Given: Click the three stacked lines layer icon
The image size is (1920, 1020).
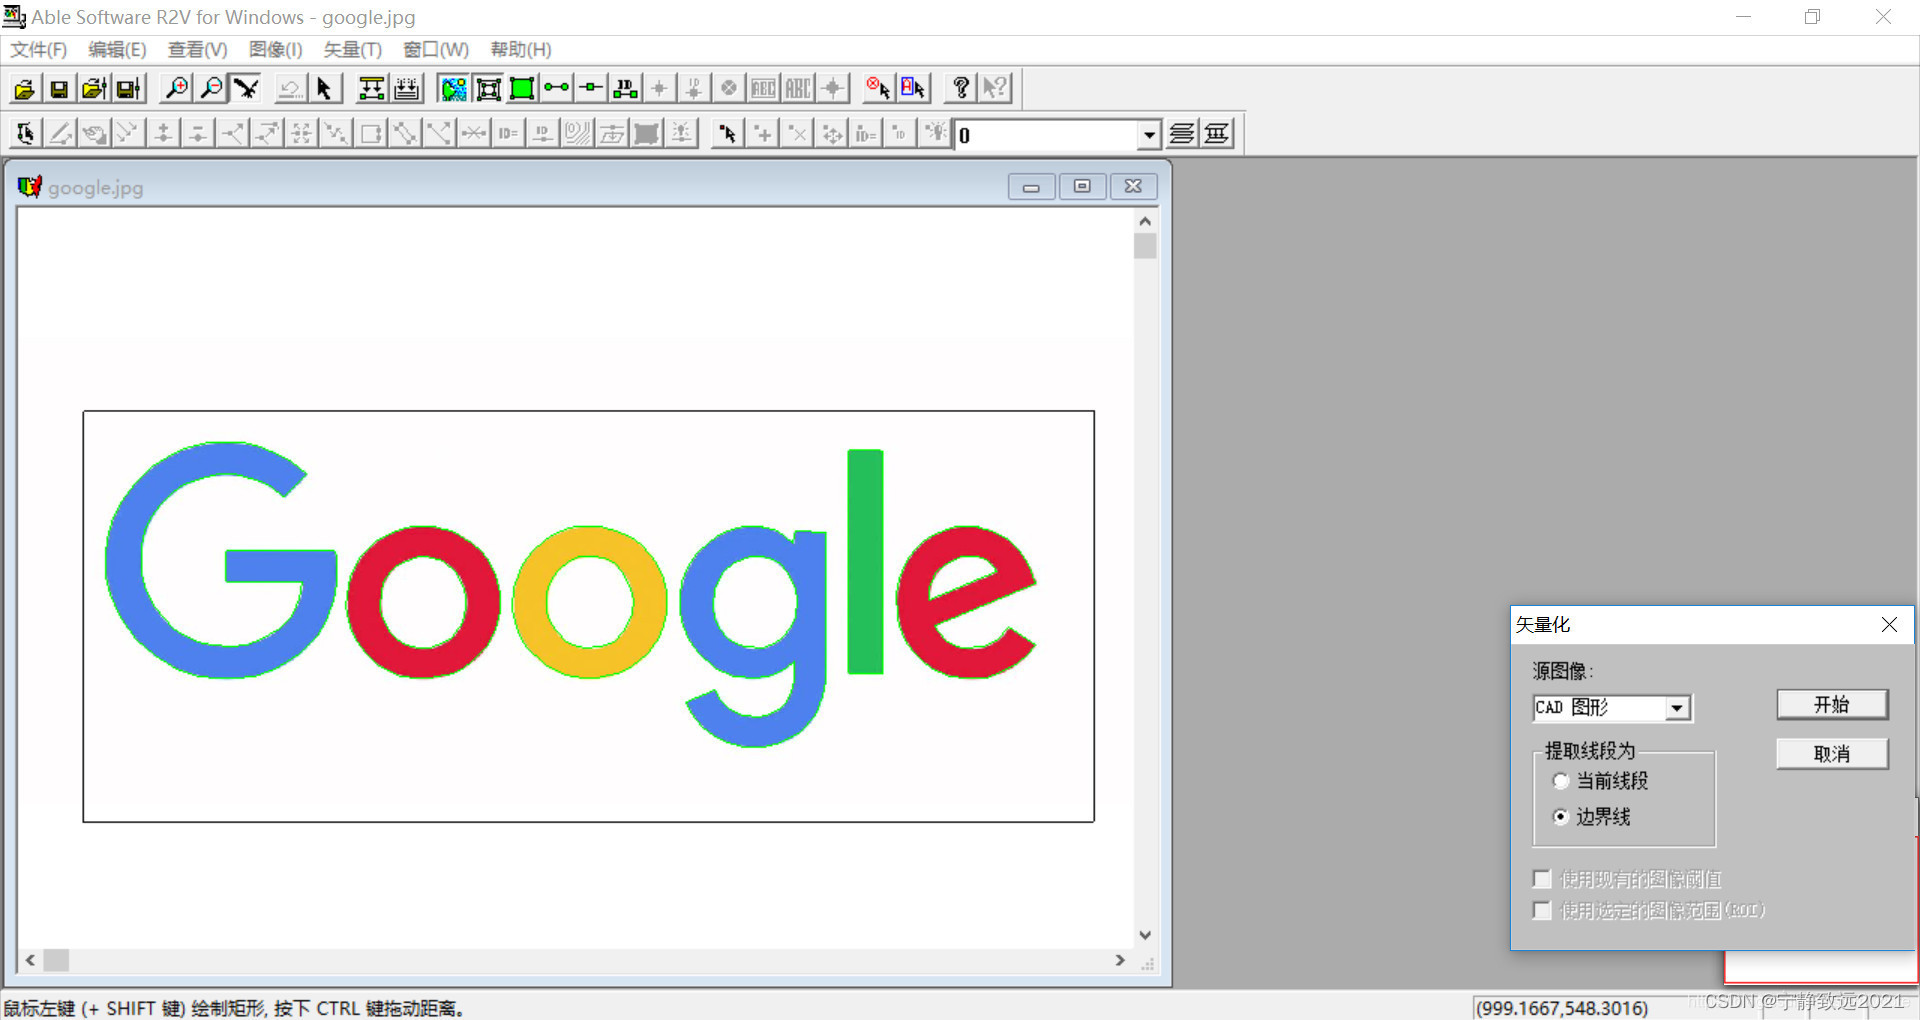Looking at the screenshot, I should click(x=1182, y=133).
